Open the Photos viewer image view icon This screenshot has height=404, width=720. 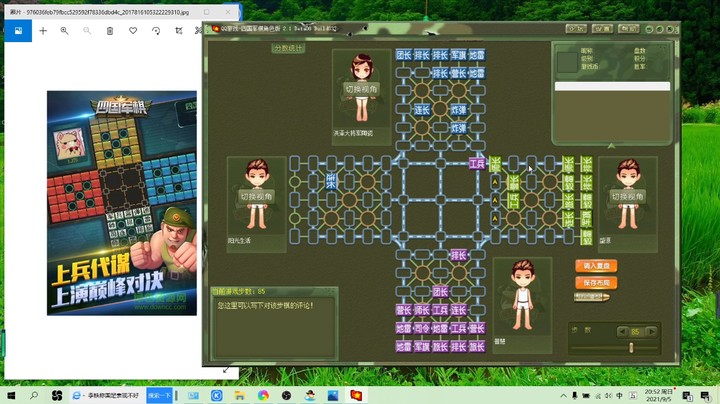tap(18, 31)
